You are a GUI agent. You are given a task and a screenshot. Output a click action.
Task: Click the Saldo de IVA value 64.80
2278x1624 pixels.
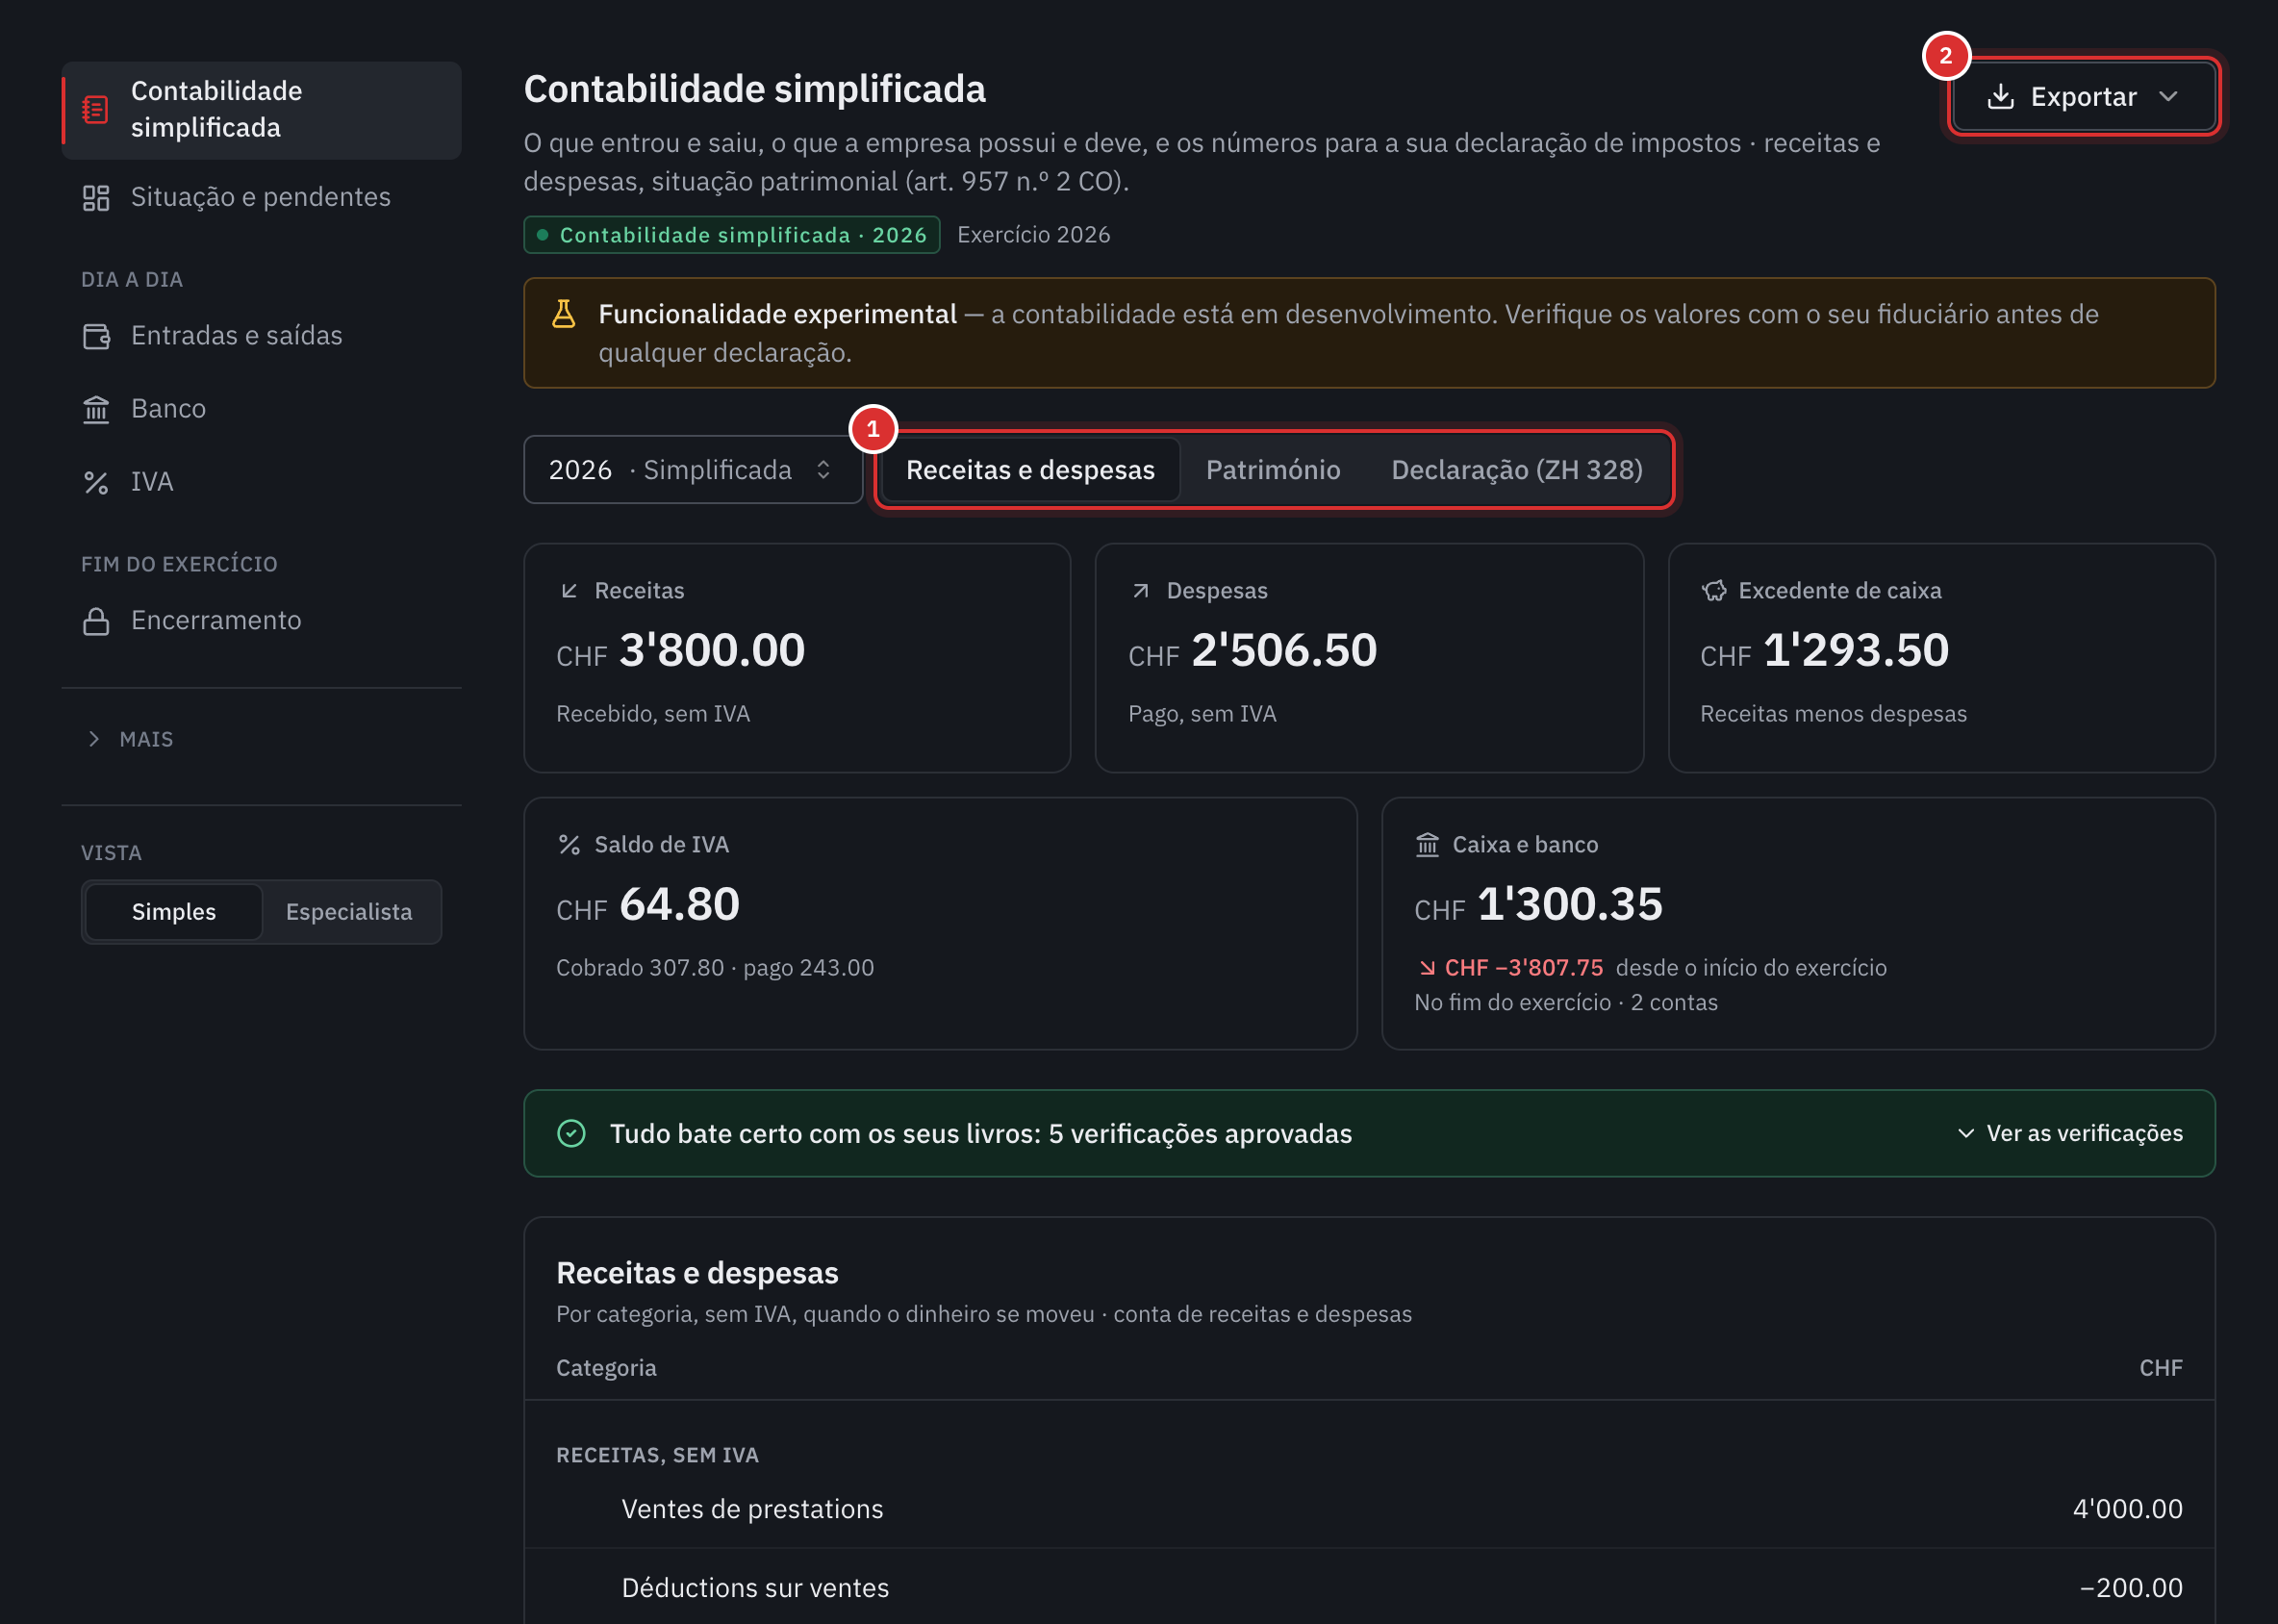pos(679,905)
